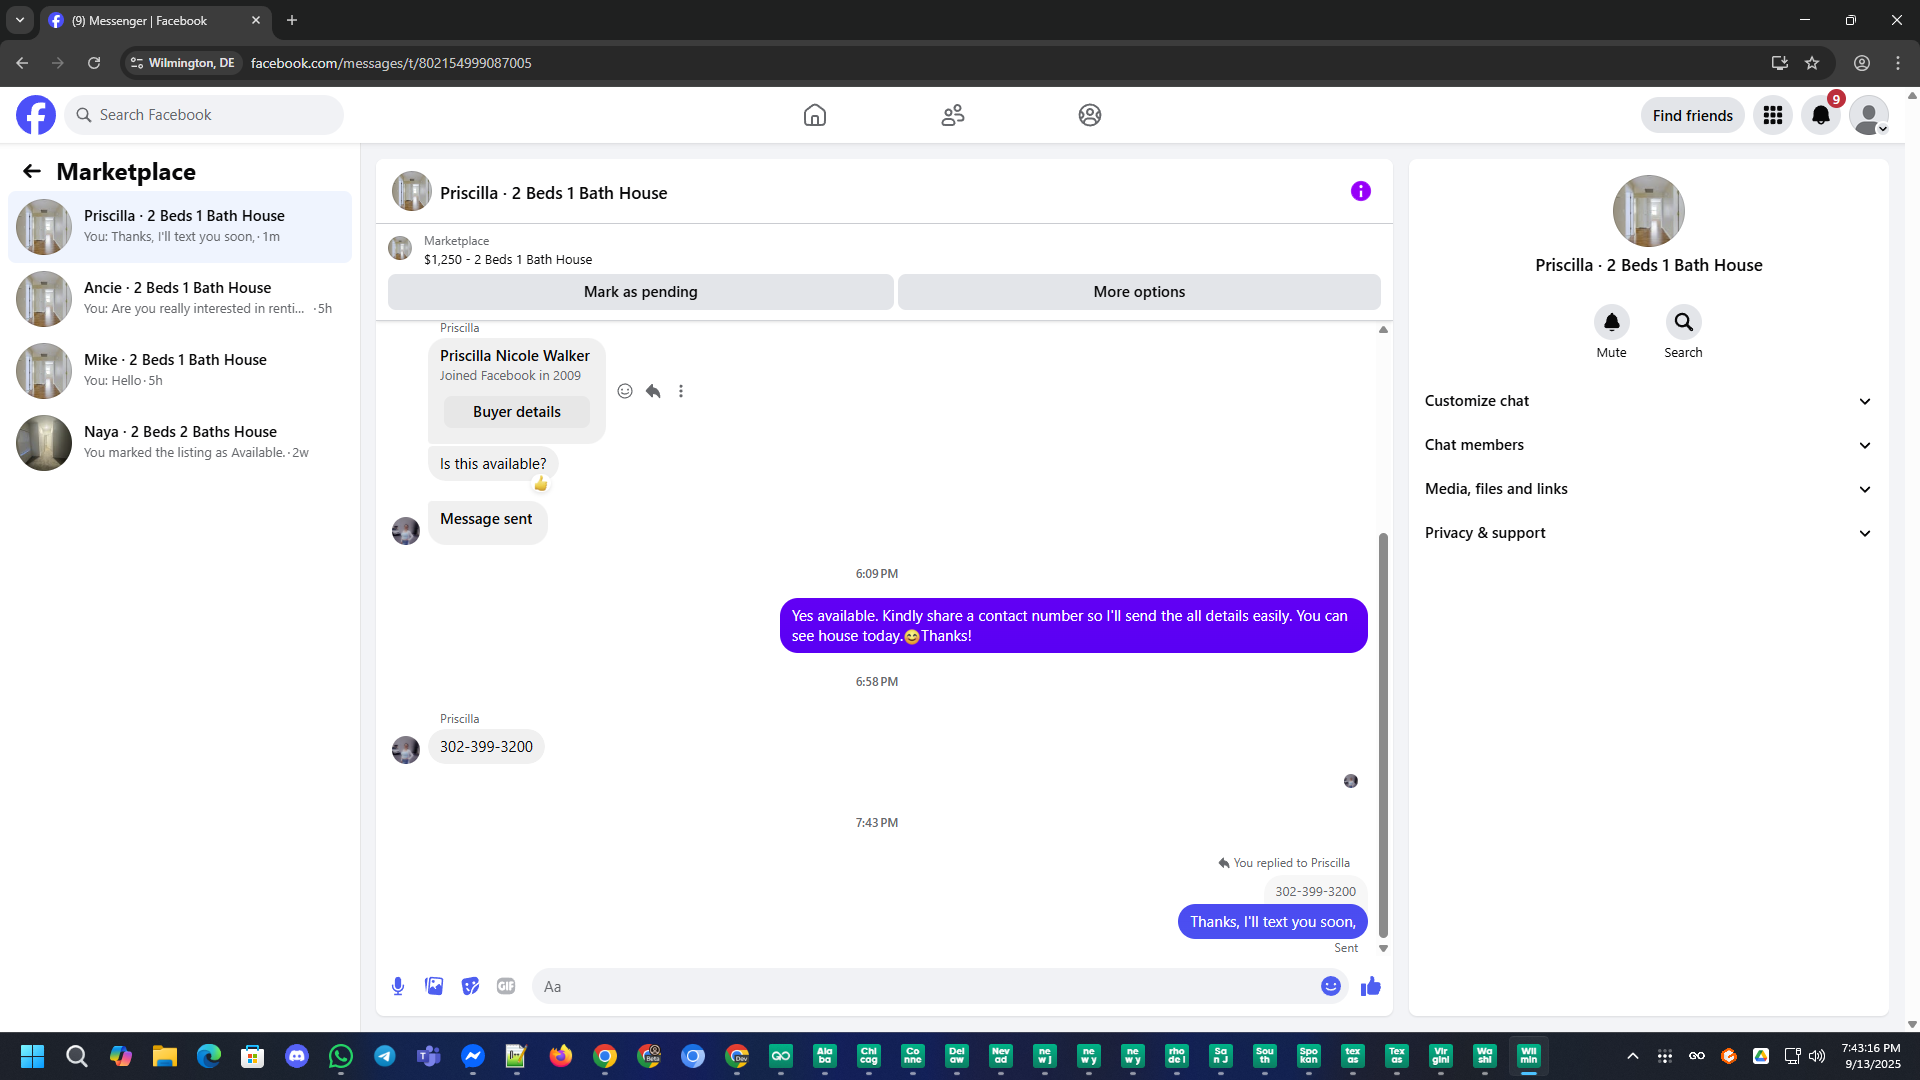Open Facebook notifications bell
This screenshot has width=1920, height=1080.
1820,115
